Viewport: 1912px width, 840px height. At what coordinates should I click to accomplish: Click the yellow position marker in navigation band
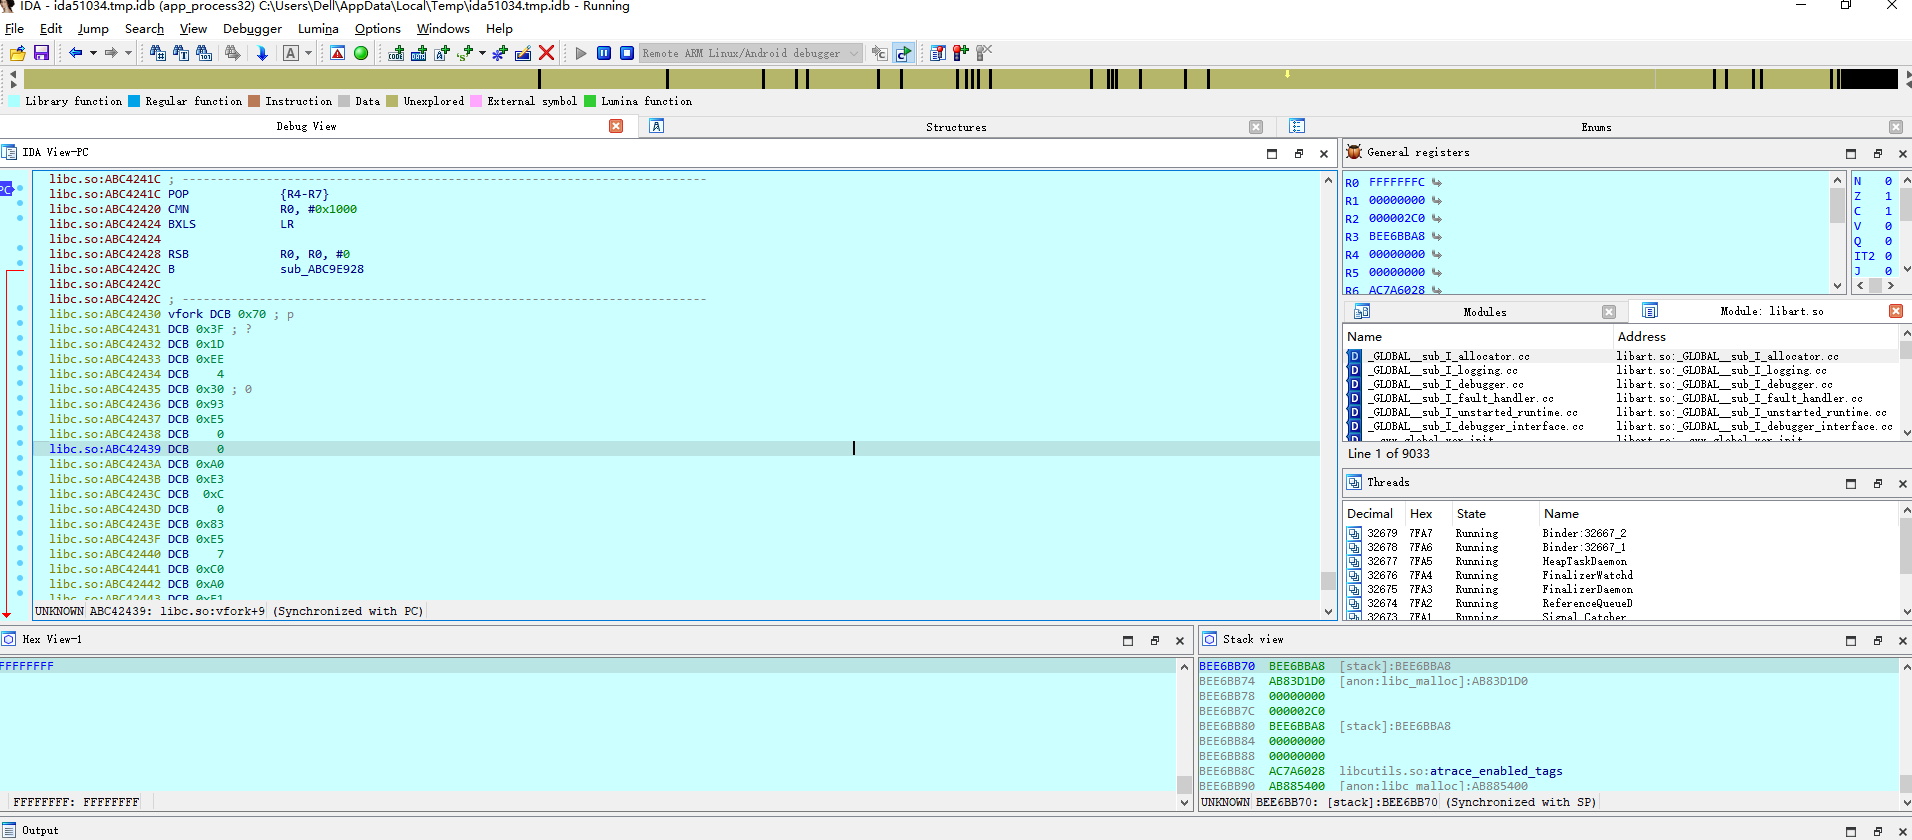coord(1287,73)
